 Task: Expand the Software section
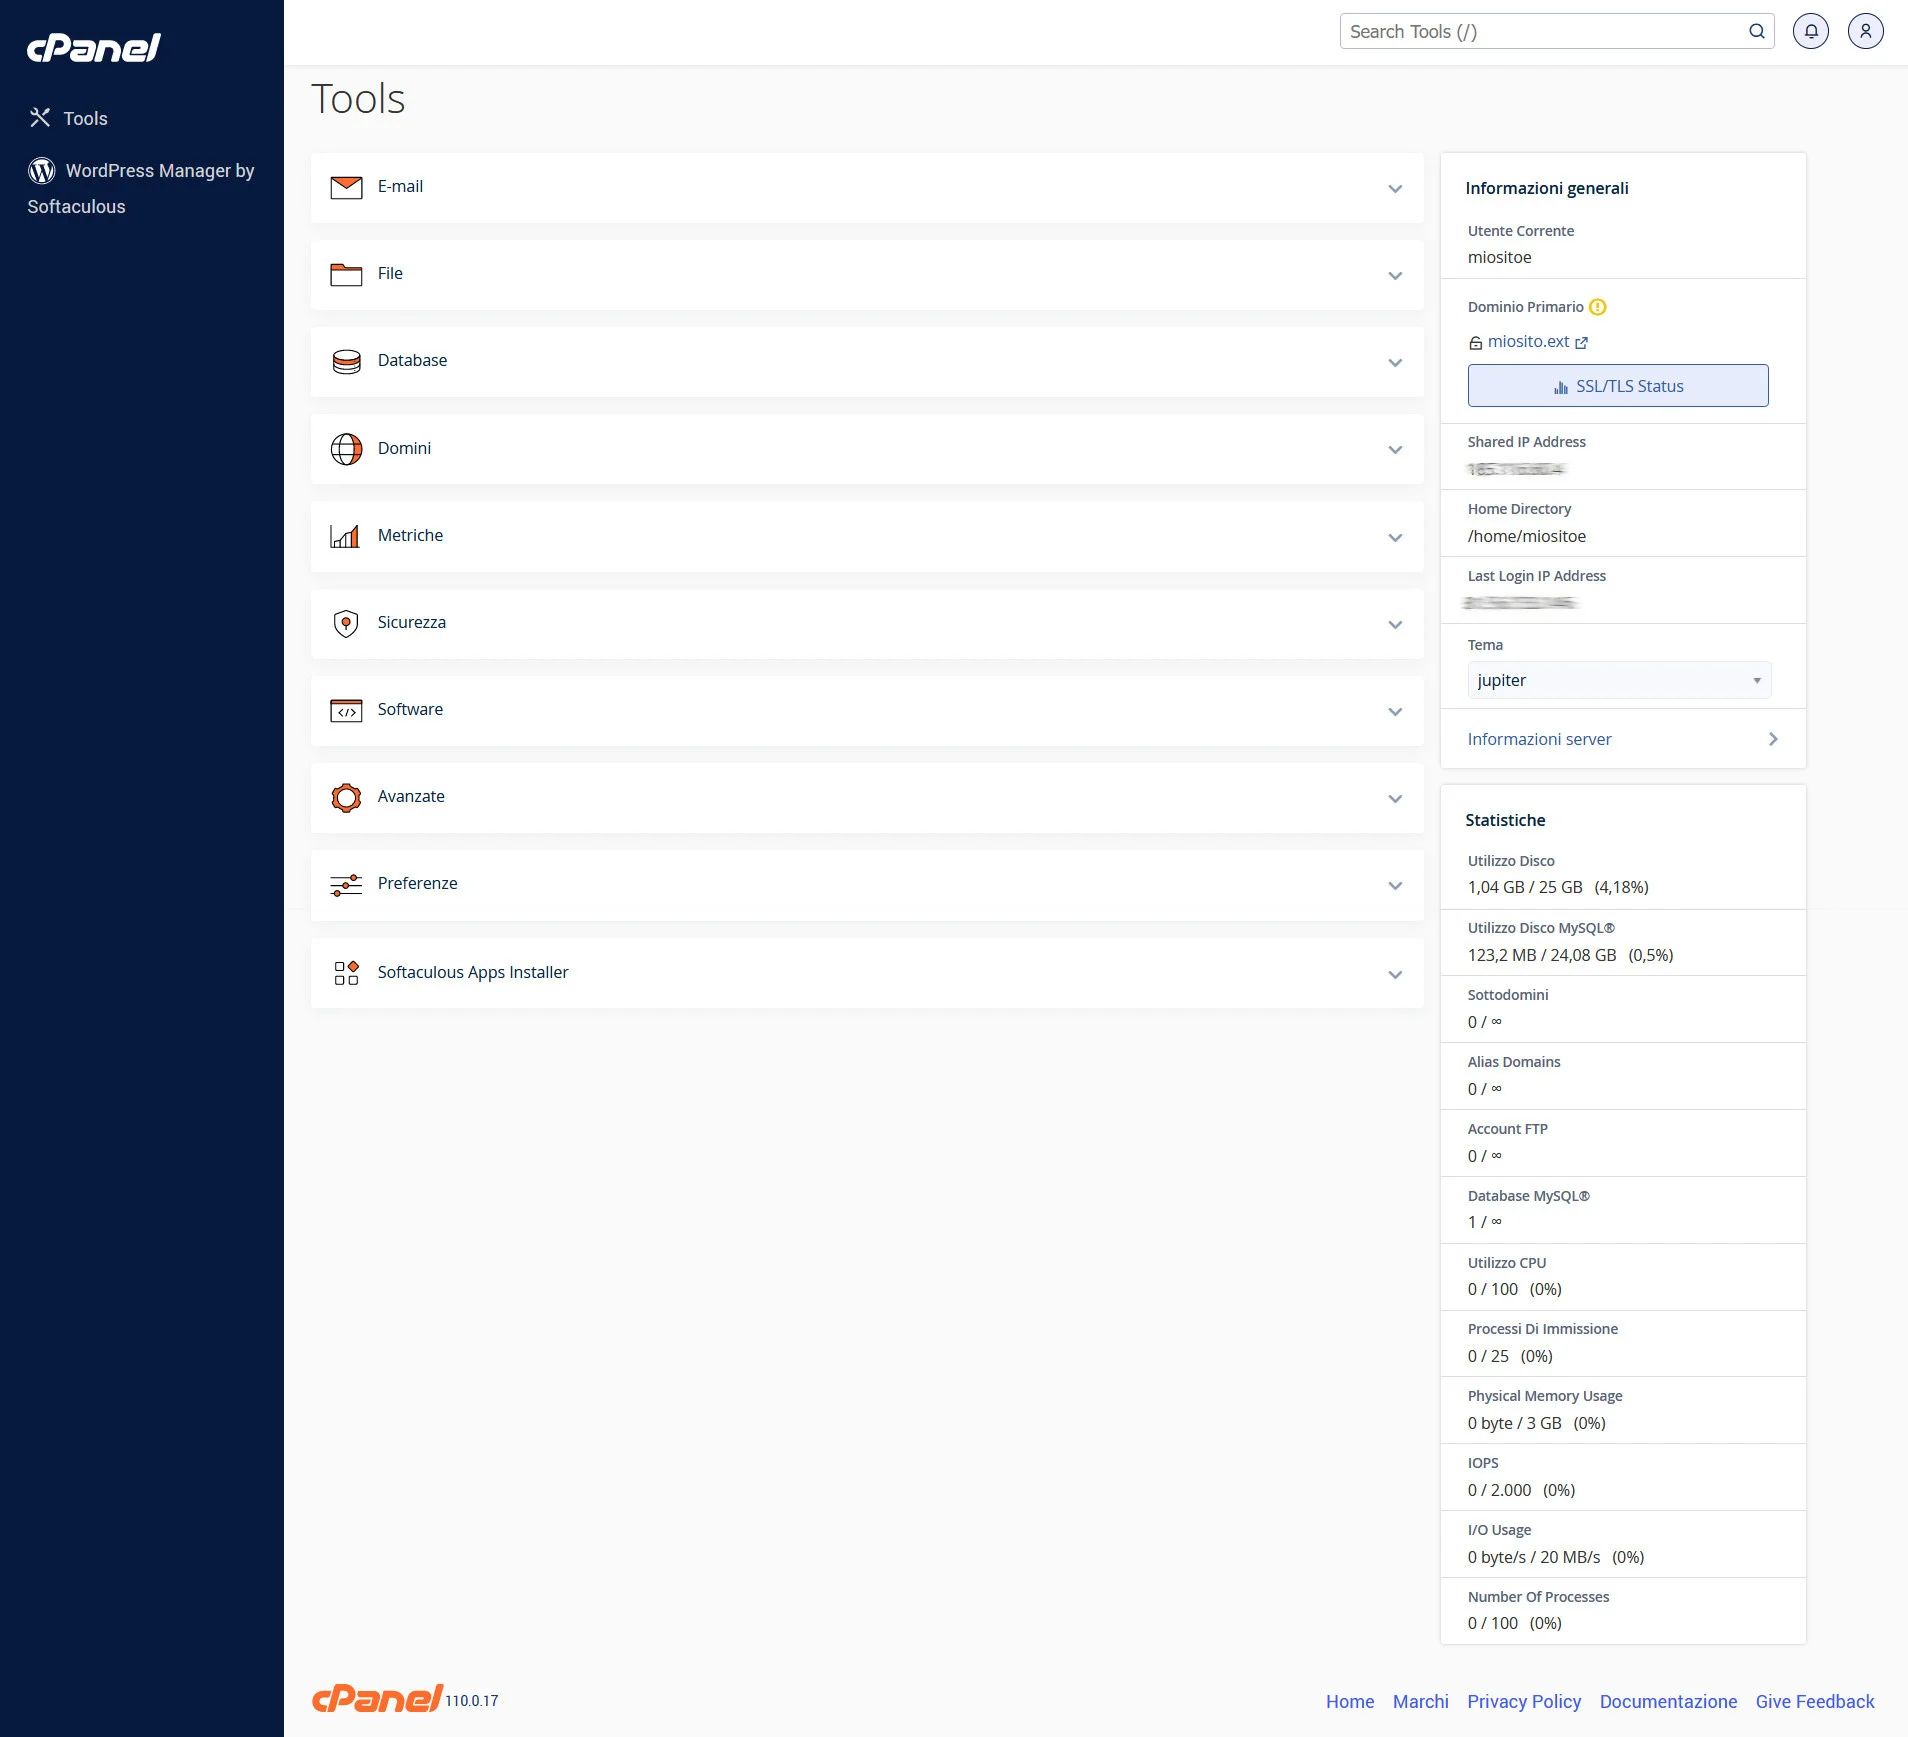[x=1394, y=711]
